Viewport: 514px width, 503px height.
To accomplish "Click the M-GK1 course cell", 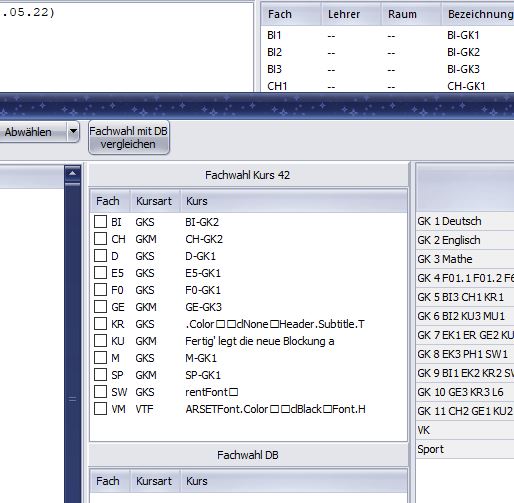I will click(x=201, y=358).
